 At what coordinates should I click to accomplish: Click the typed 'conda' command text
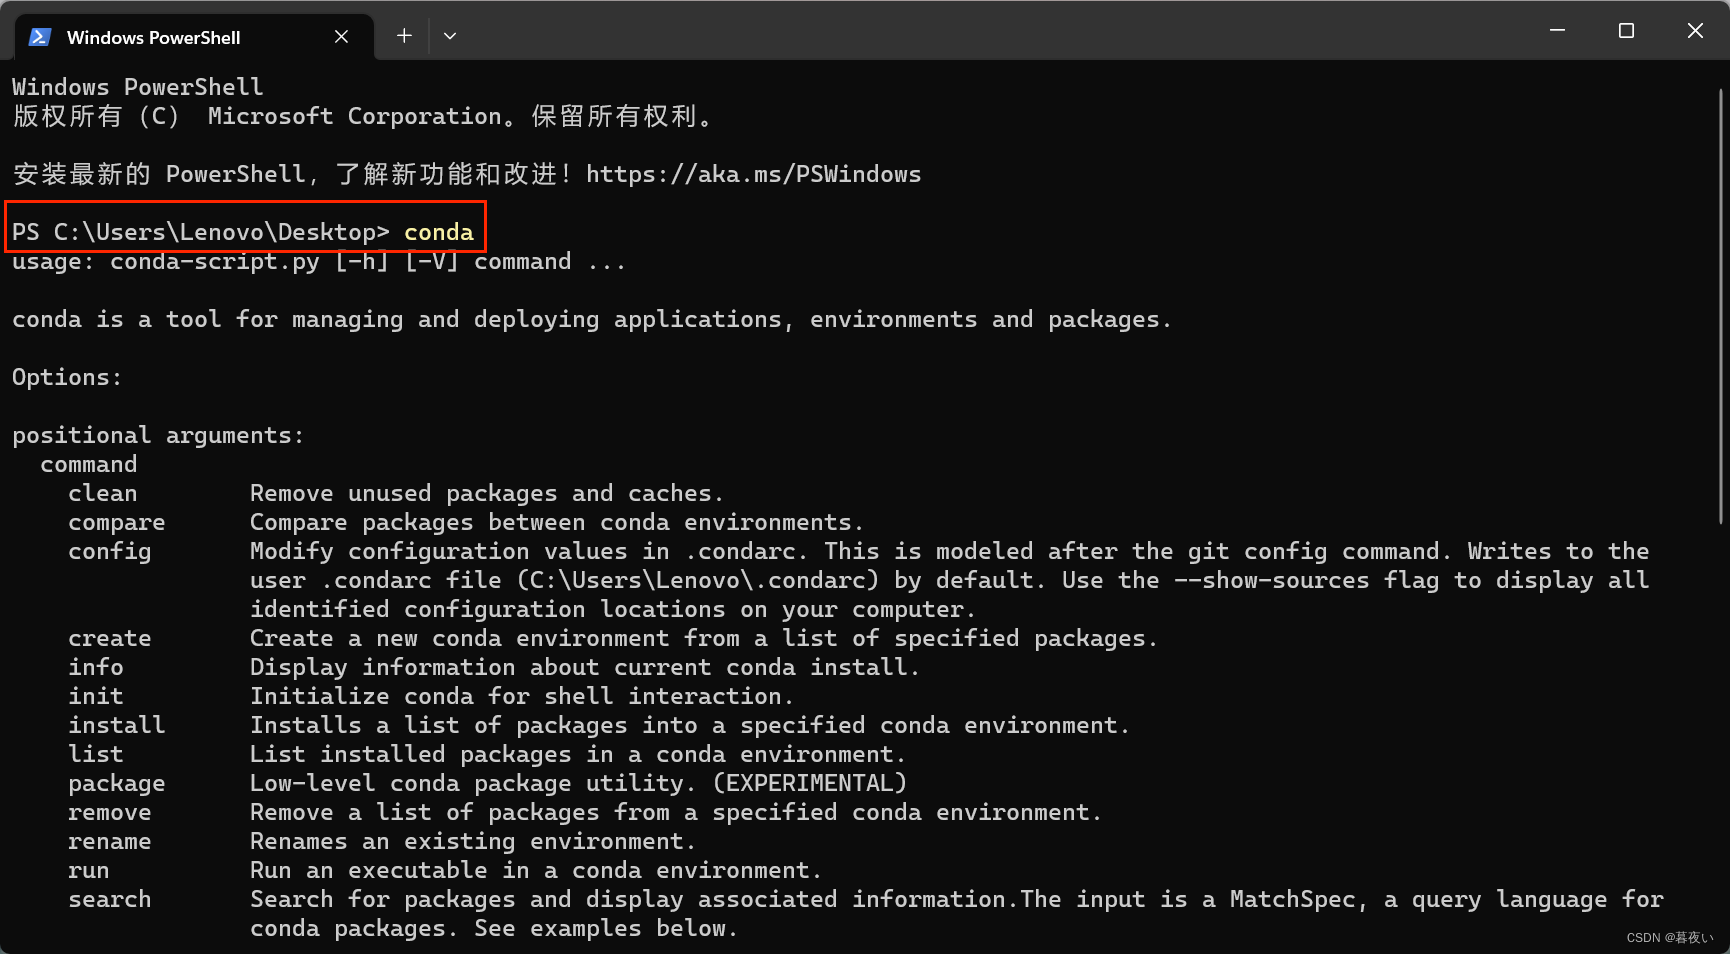438,232
